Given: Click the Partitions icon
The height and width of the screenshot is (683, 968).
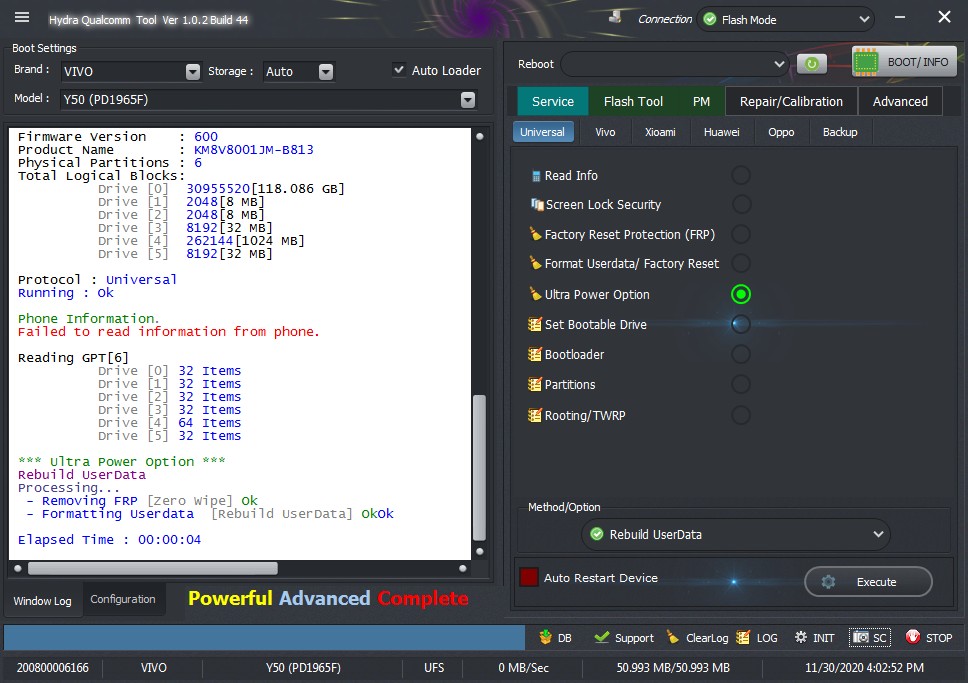Looking at the screenshot, I should (535, 384).
